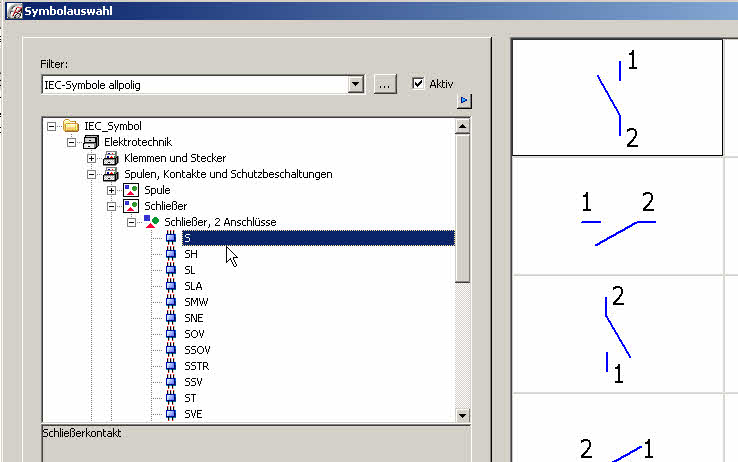The height and width of the screenshot is (462, 738).
Task: Click the symbol icon beside SOV
Action: pos(171,334)
